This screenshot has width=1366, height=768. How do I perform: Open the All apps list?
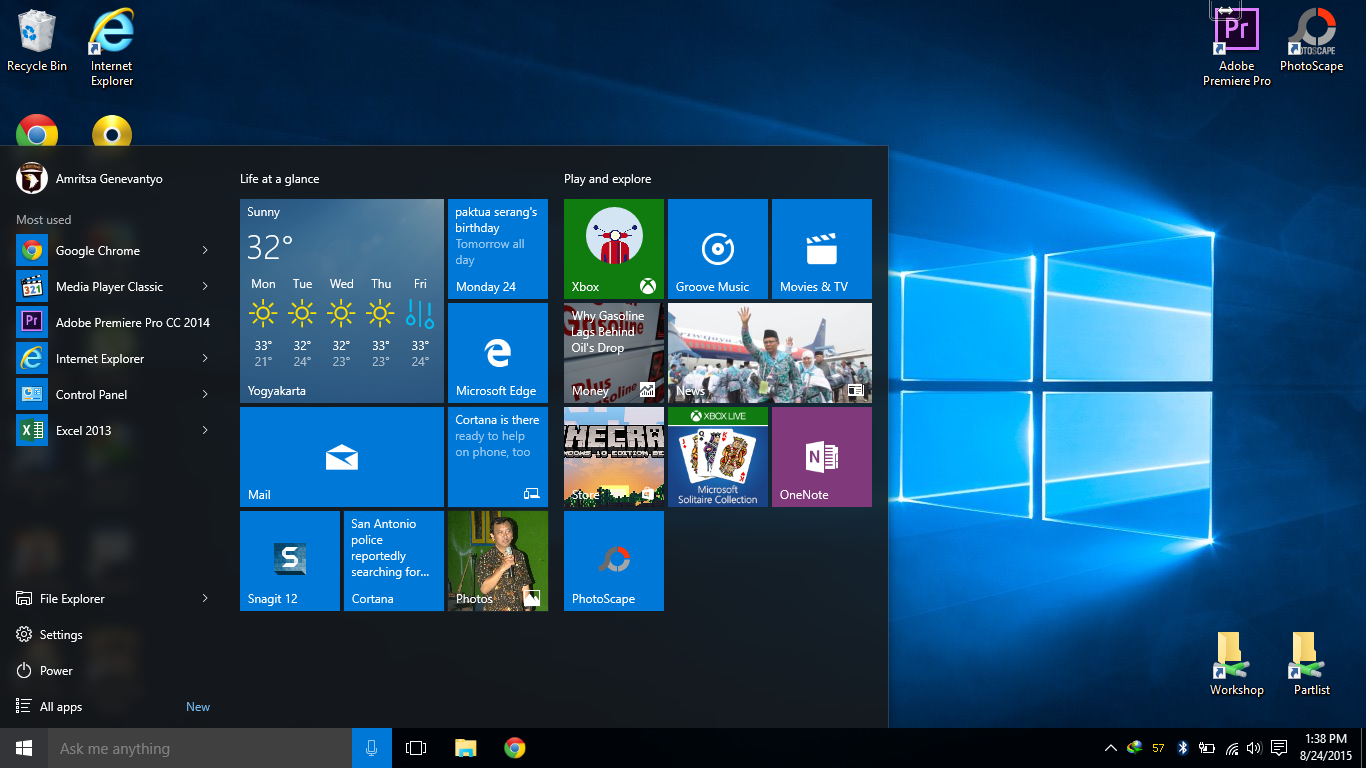pos(61,706)
